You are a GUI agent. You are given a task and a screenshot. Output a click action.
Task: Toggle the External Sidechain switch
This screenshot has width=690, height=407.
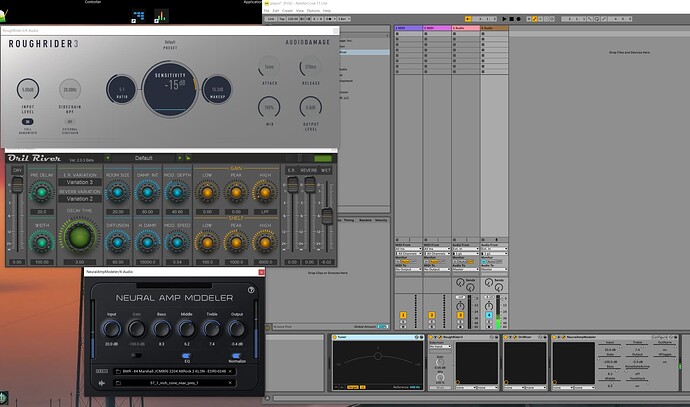point(70,121)
